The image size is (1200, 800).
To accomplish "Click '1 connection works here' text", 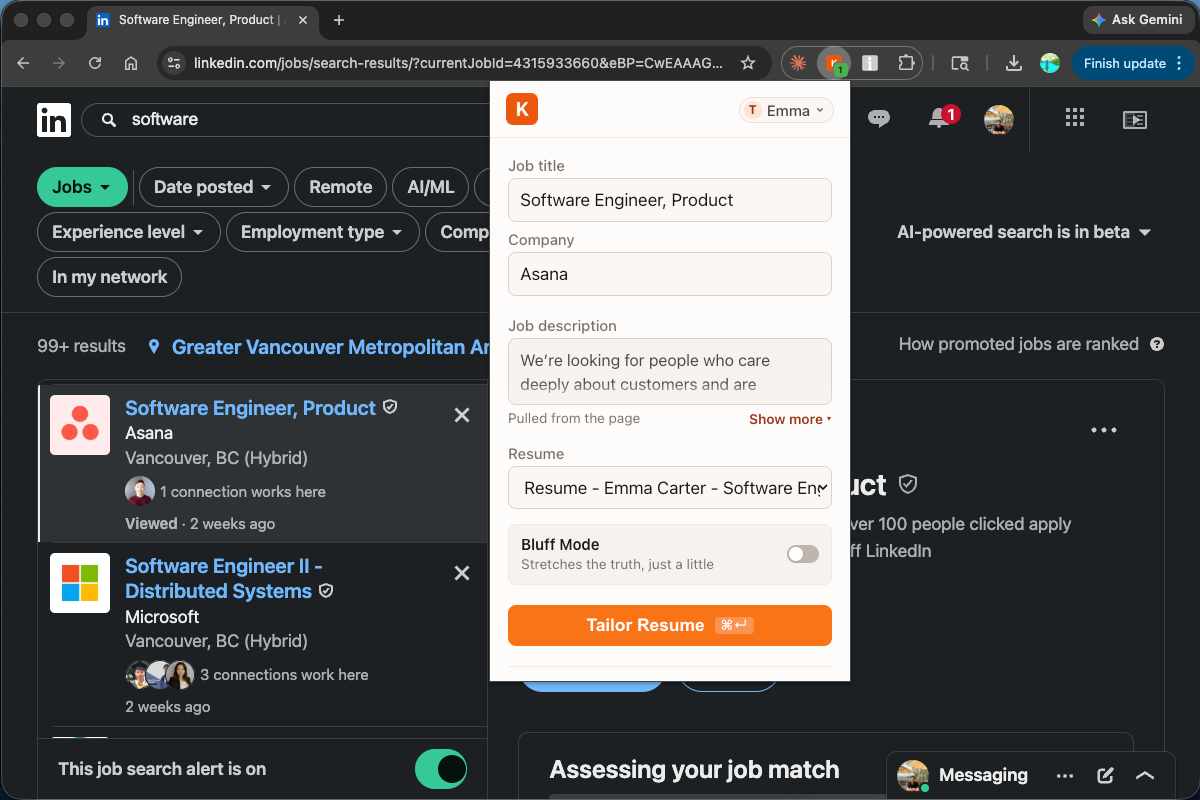I will click(x=243, y=492).
